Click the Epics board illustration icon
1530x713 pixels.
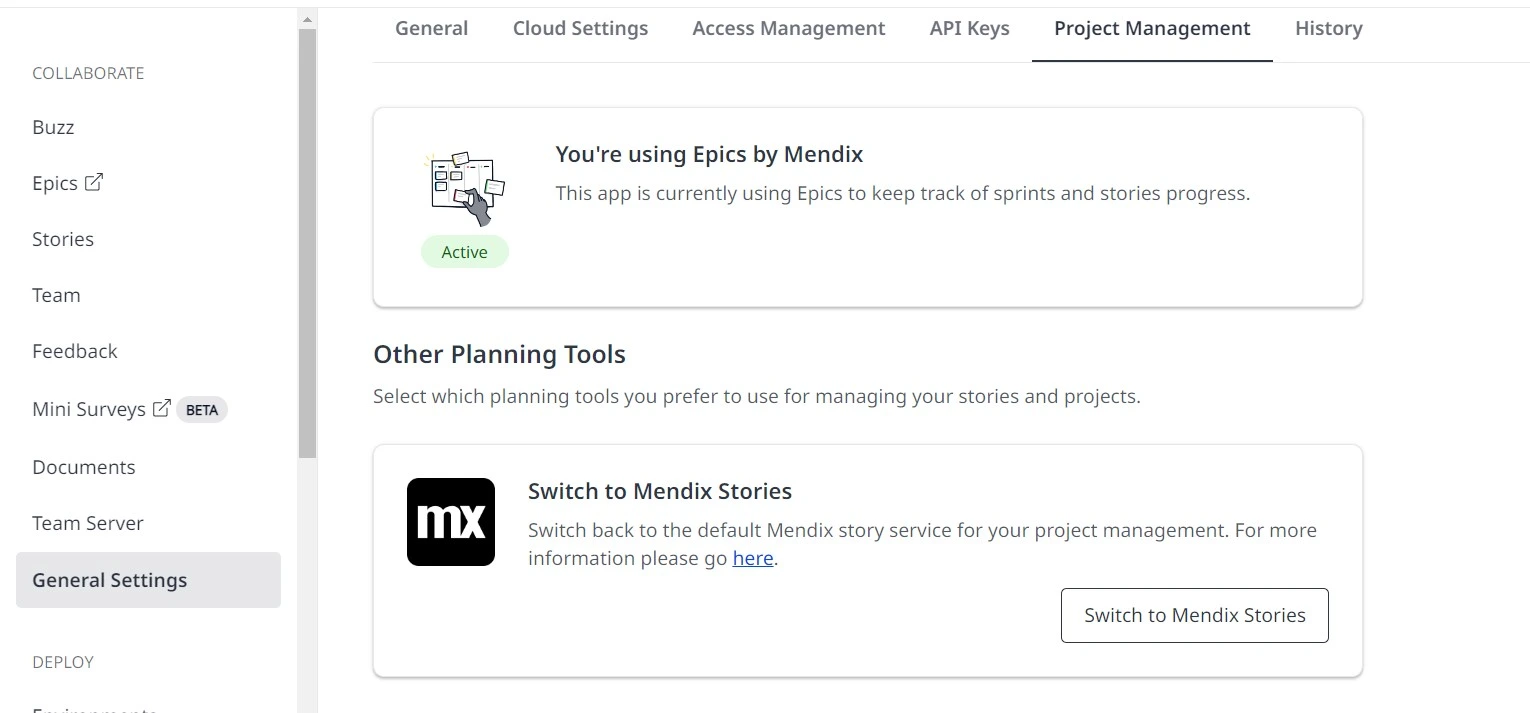[465, 189]
